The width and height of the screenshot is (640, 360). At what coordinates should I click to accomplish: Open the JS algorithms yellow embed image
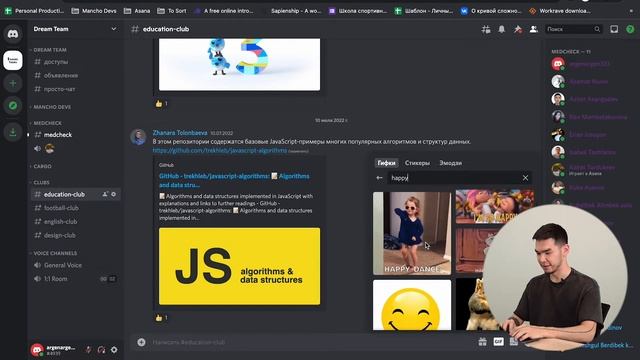click(x=239, y=266)
